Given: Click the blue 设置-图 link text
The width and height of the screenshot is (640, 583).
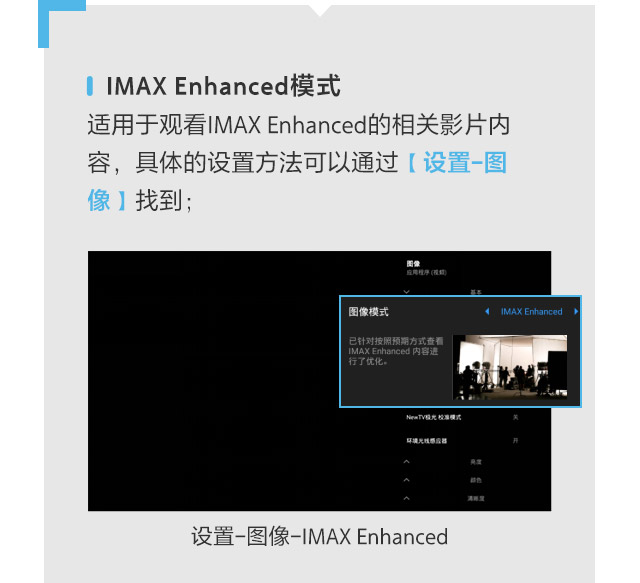Looking at the screenshot, I should click(458, 162).
